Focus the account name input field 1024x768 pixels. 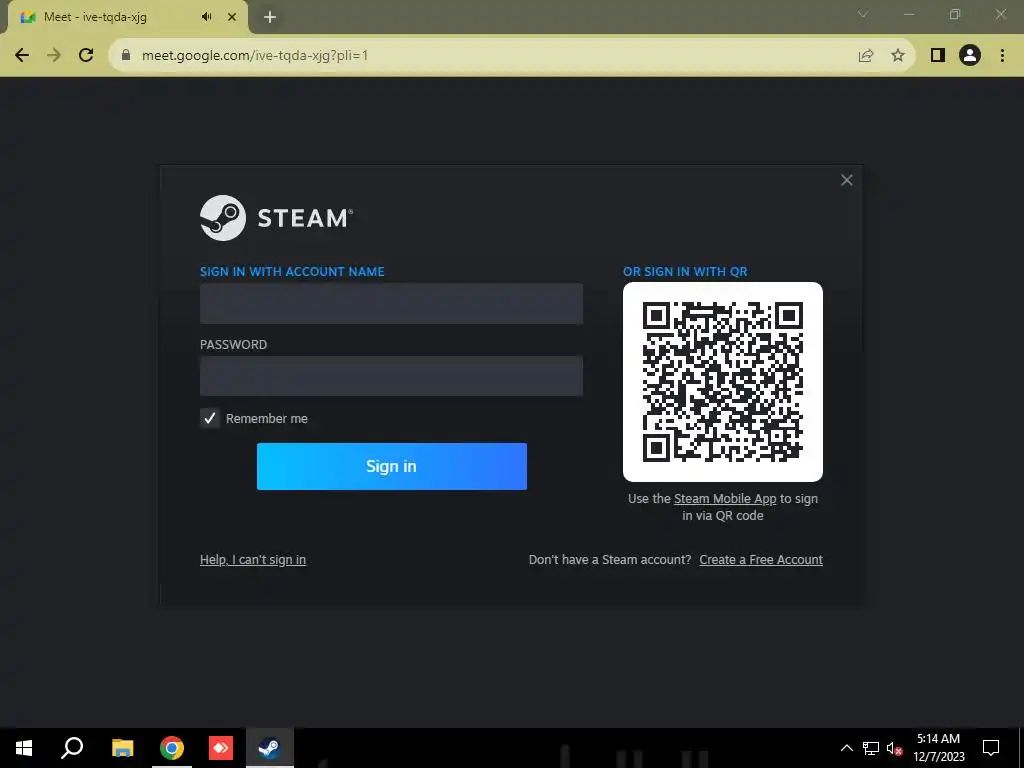(x=391, y=303)
